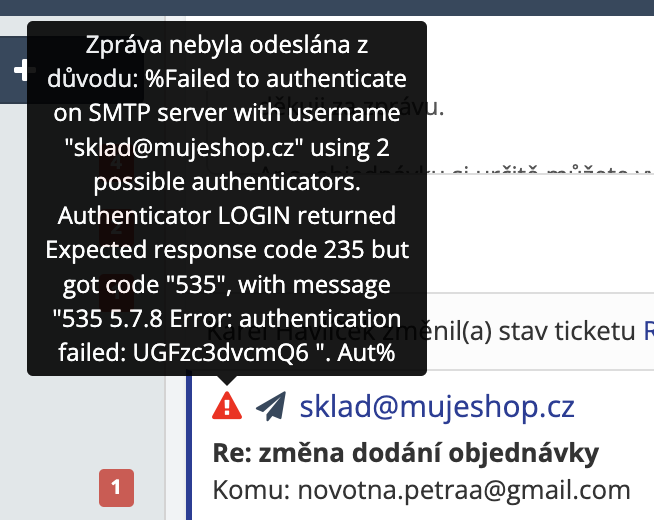This screenshot has height=520, width=654.
Task: Click the tooltip's arrow pointer above warning icon
Action: [227, 380]
